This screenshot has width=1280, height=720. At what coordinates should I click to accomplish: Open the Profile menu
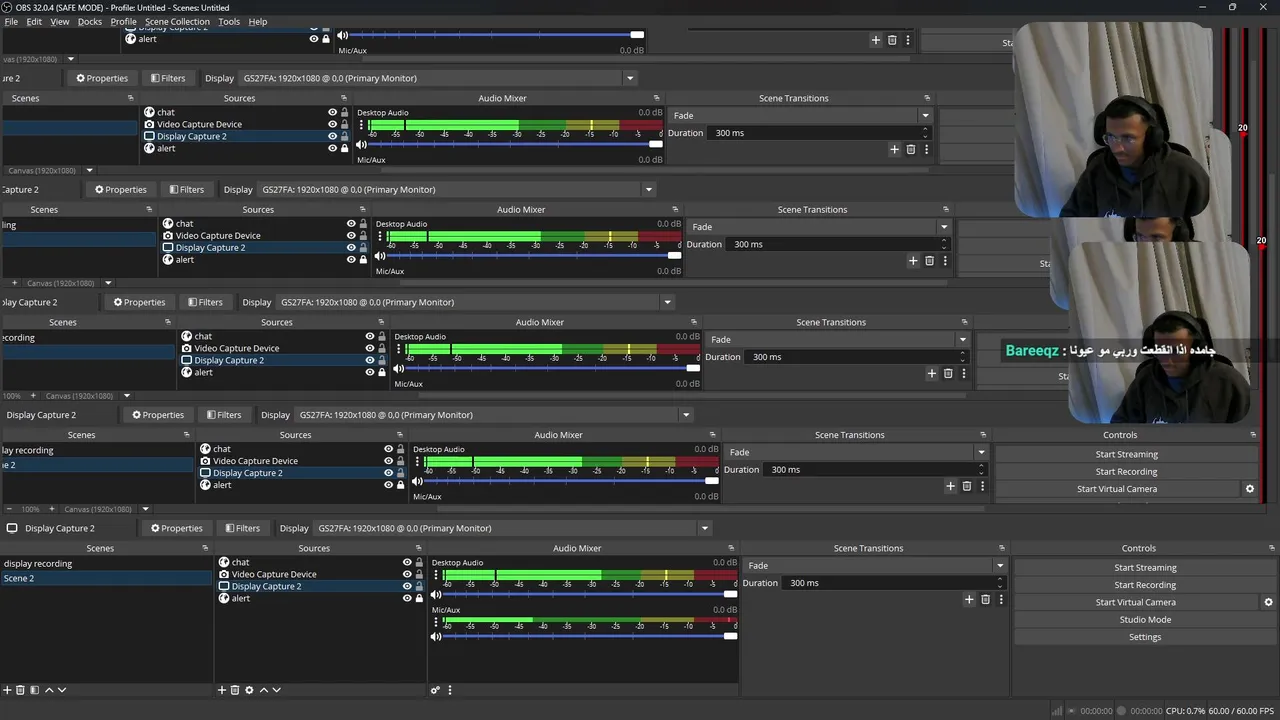tap(124, 21)
